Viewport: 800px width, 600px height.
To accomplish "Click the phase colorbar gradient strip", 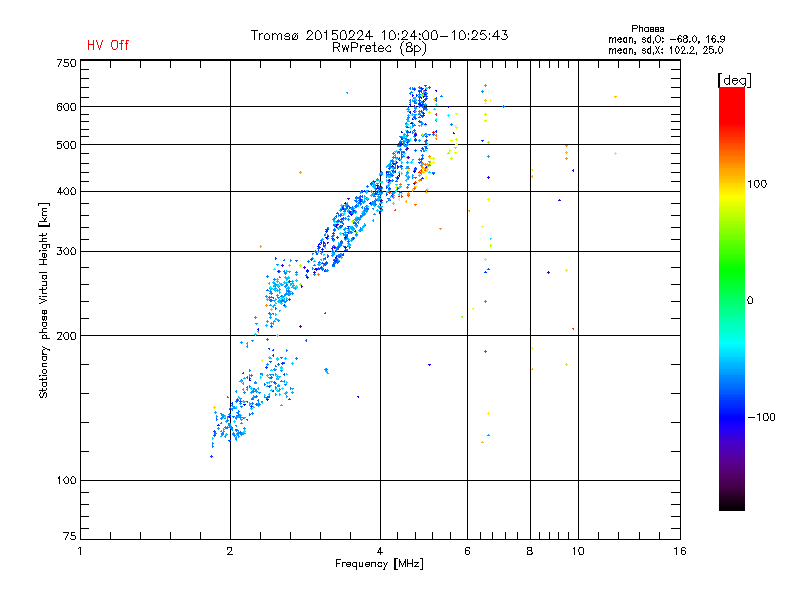I will click(x=732, y=298).
